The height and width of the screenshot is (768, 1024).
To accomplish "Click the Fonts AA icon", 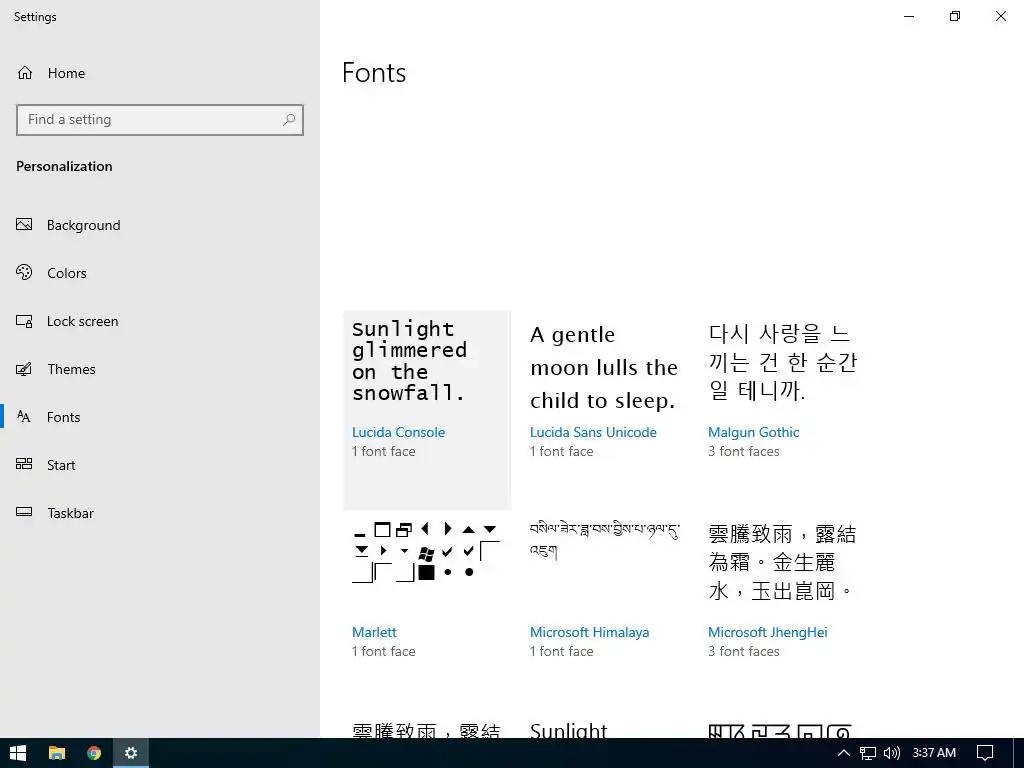I will (x=24, y=417).
